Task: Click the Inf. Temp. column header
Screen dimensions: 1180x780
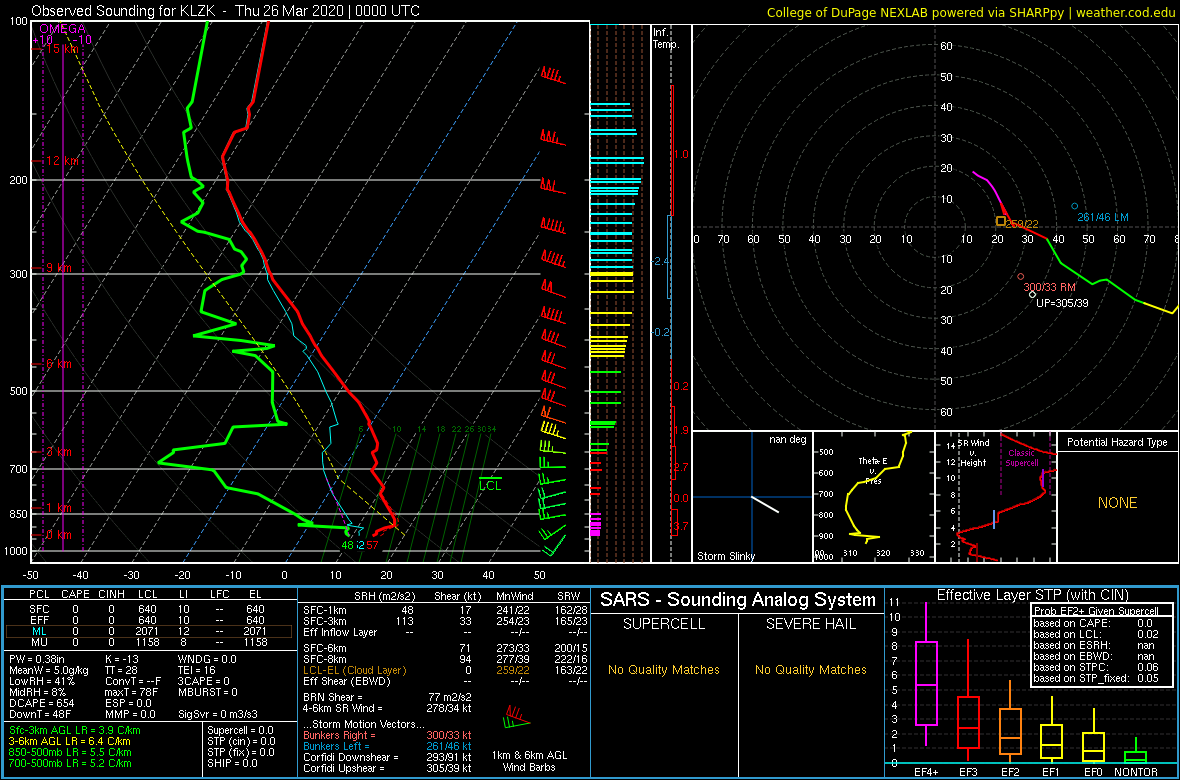Action: click(x=666, y=38)
